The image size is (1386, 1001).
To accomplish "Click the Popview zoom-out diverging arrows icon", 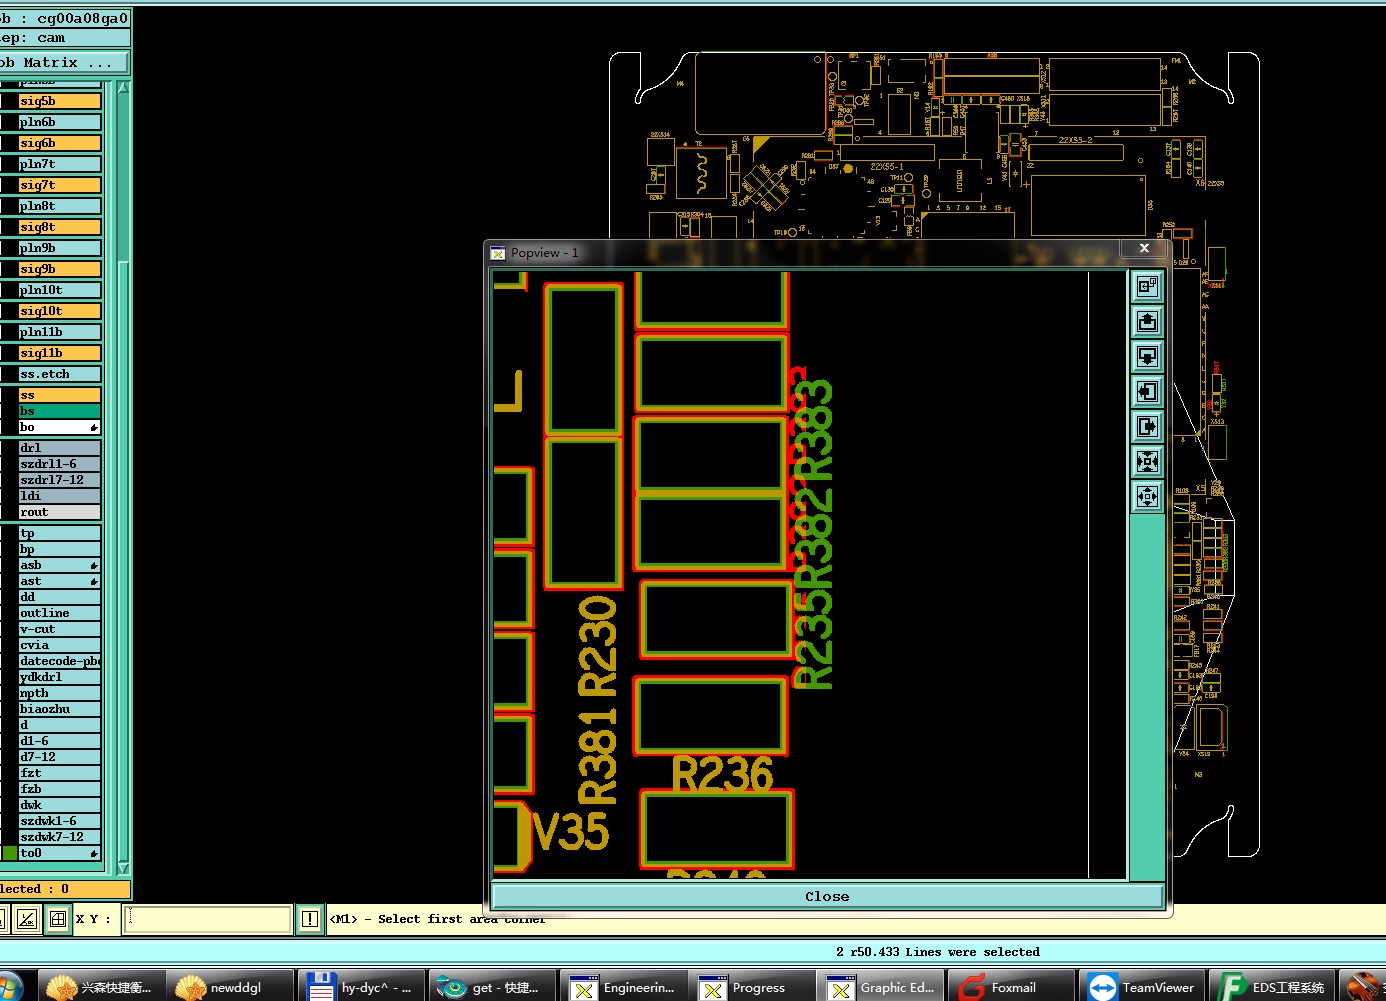I will (1147, 496).
